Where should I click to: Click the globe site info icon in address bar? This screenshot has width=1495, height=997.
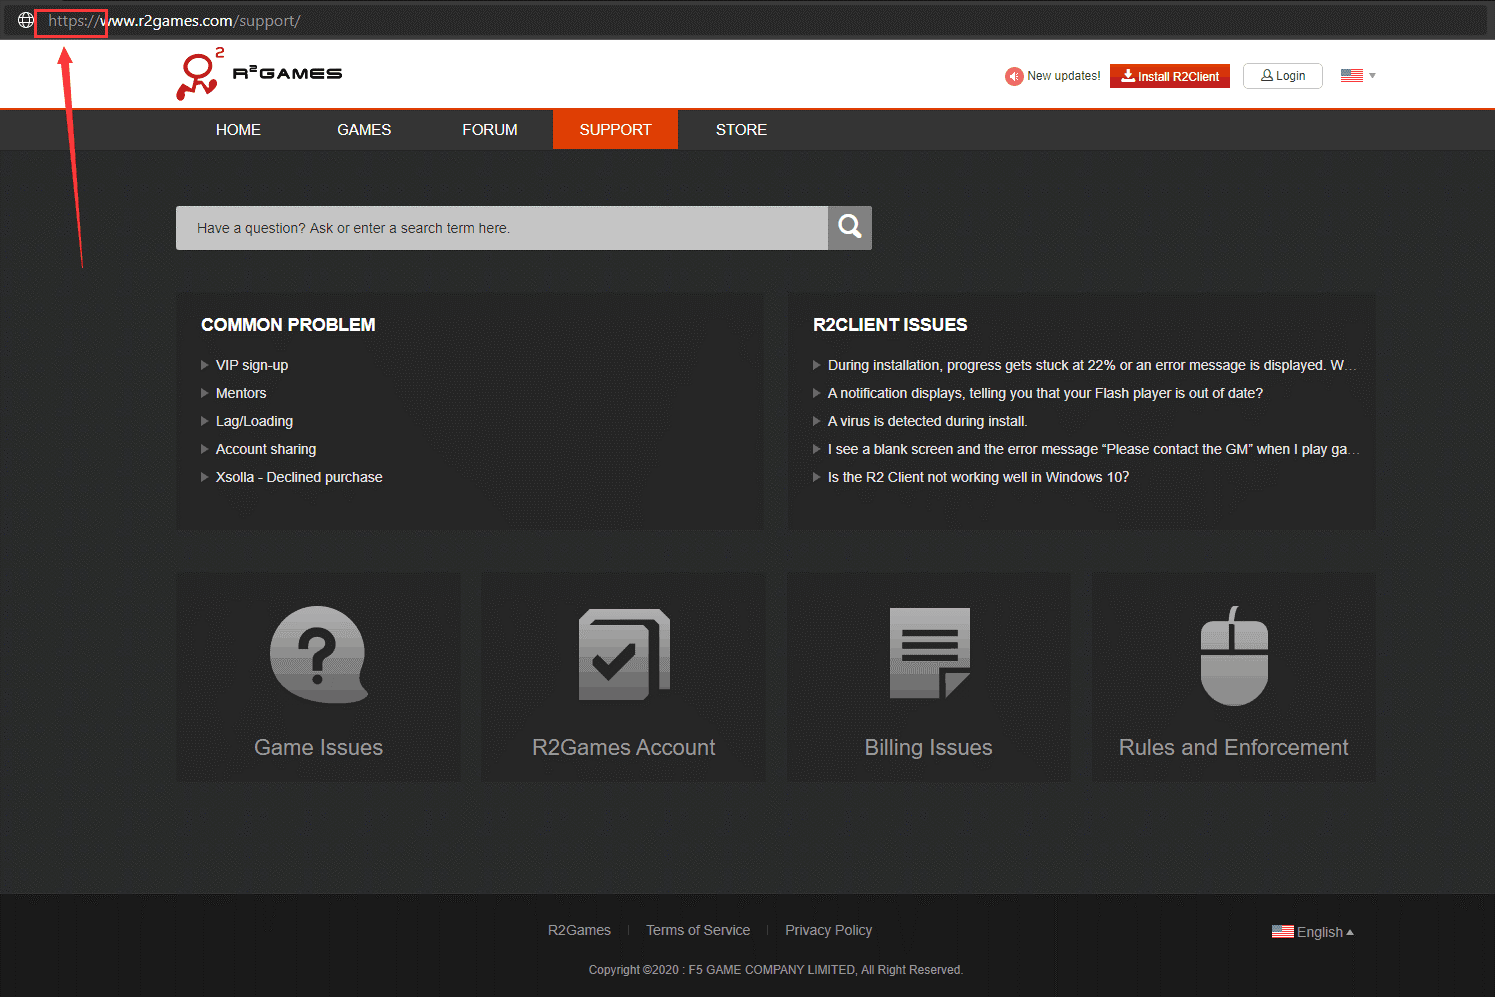click(26, 20)
